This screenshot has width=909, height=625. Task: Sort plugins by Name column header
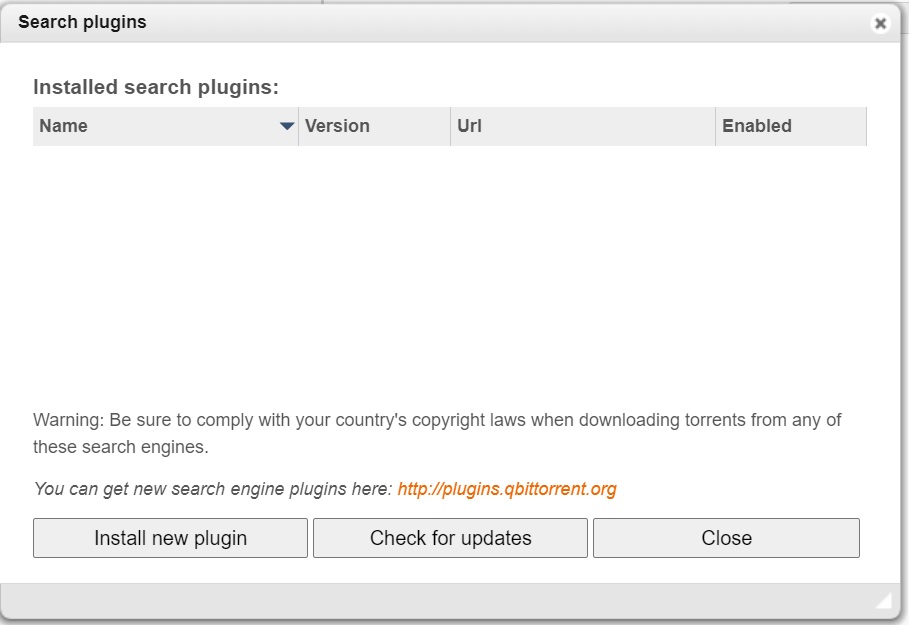pos(166,126)
